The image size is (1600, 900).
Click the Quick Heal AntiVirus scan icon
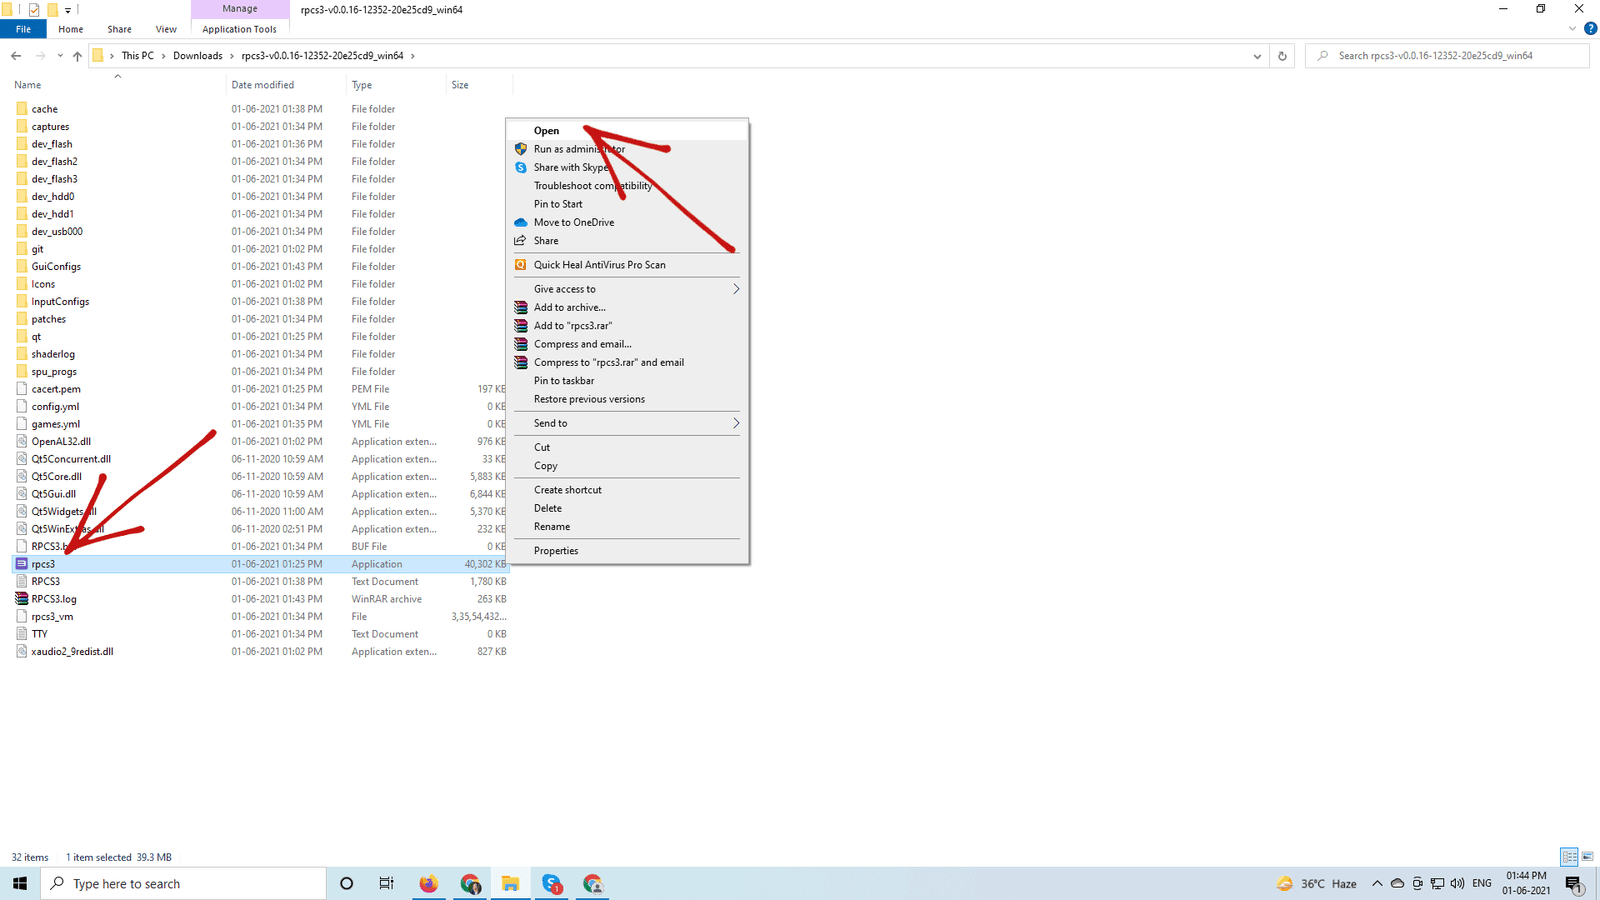click(520, 265)
